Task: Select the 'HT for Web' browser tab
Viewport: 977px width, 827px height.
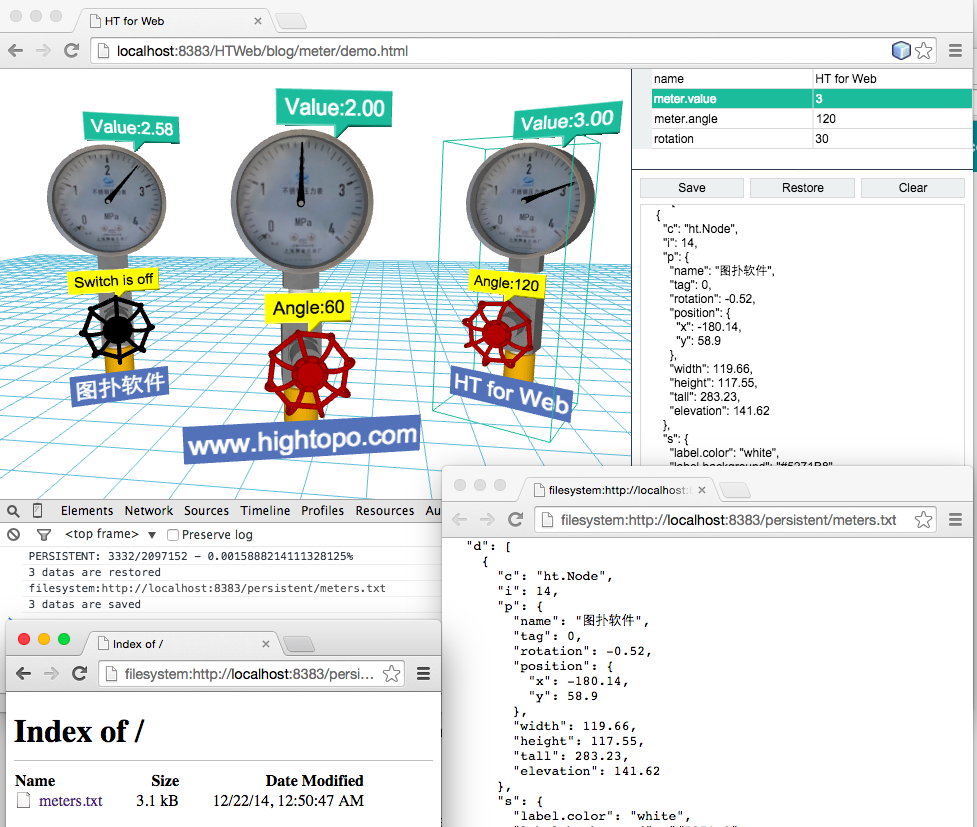Action: coord(135,19)
